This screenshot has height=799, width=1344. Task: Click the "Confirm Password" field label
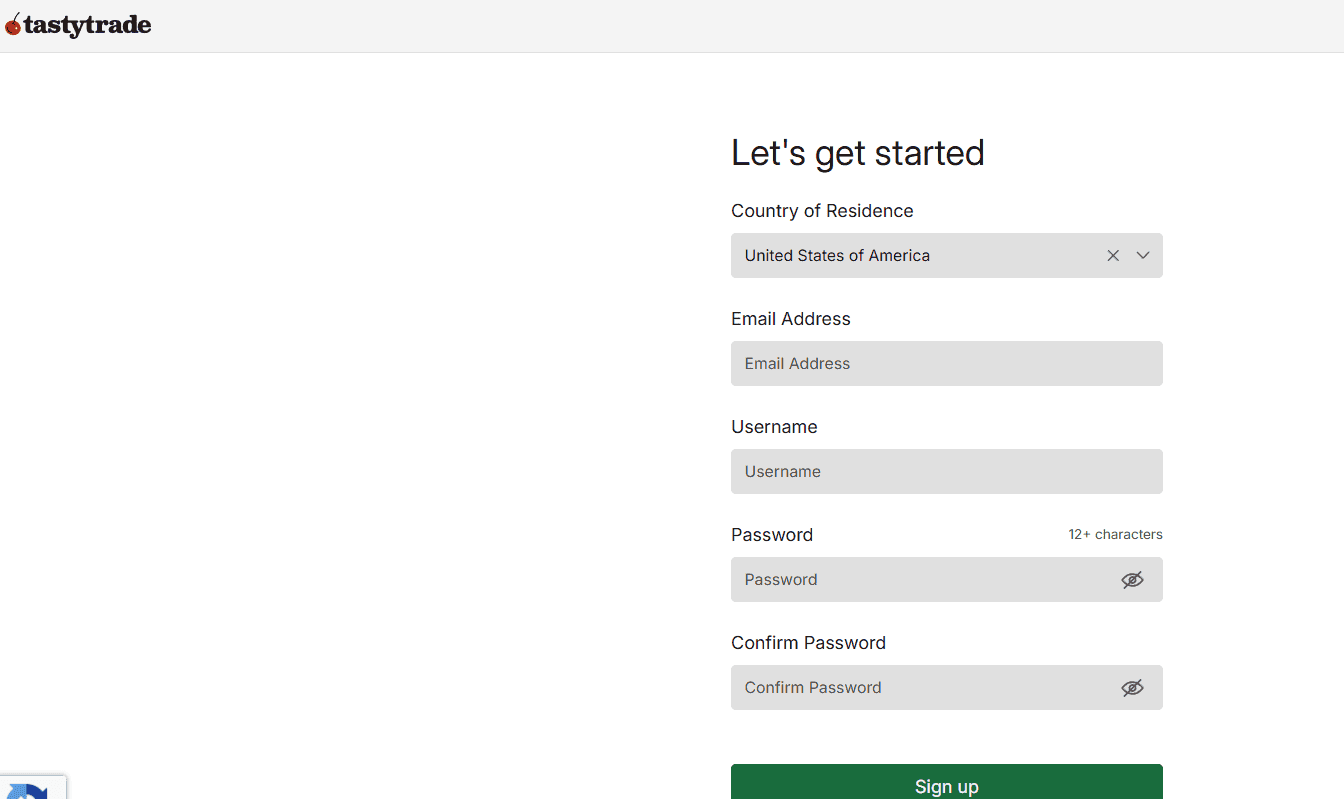808,643
